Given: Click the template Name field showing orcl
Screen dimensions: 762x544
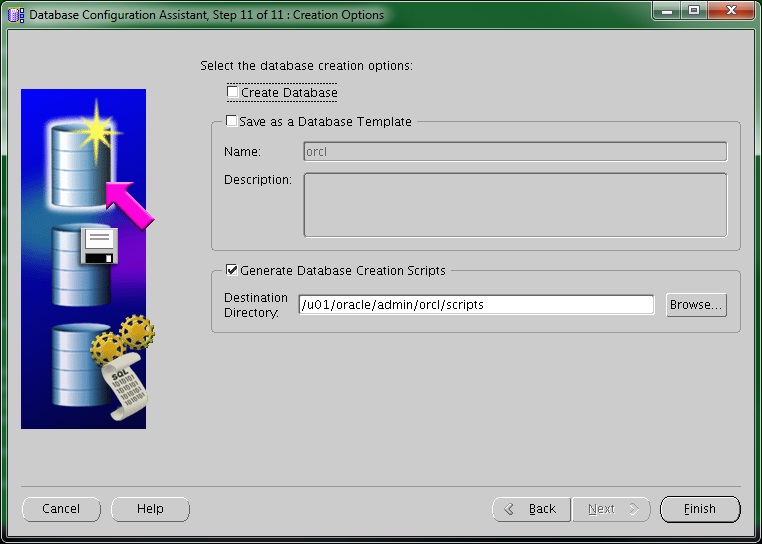Looking at the screenshot, I should [x=515, y=152].
